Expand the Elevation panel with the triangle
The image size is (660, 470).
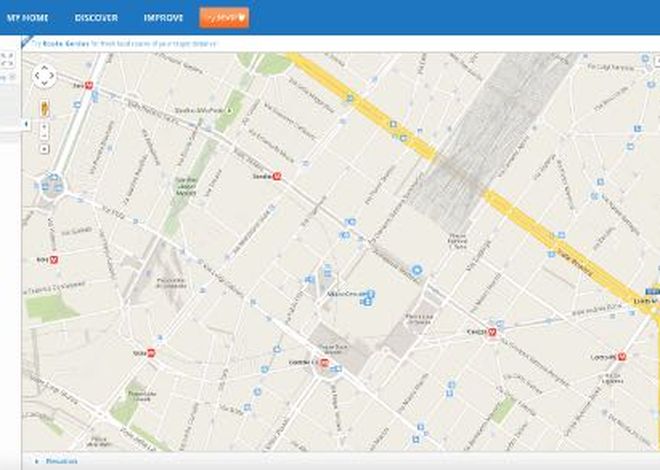(37, 462)
